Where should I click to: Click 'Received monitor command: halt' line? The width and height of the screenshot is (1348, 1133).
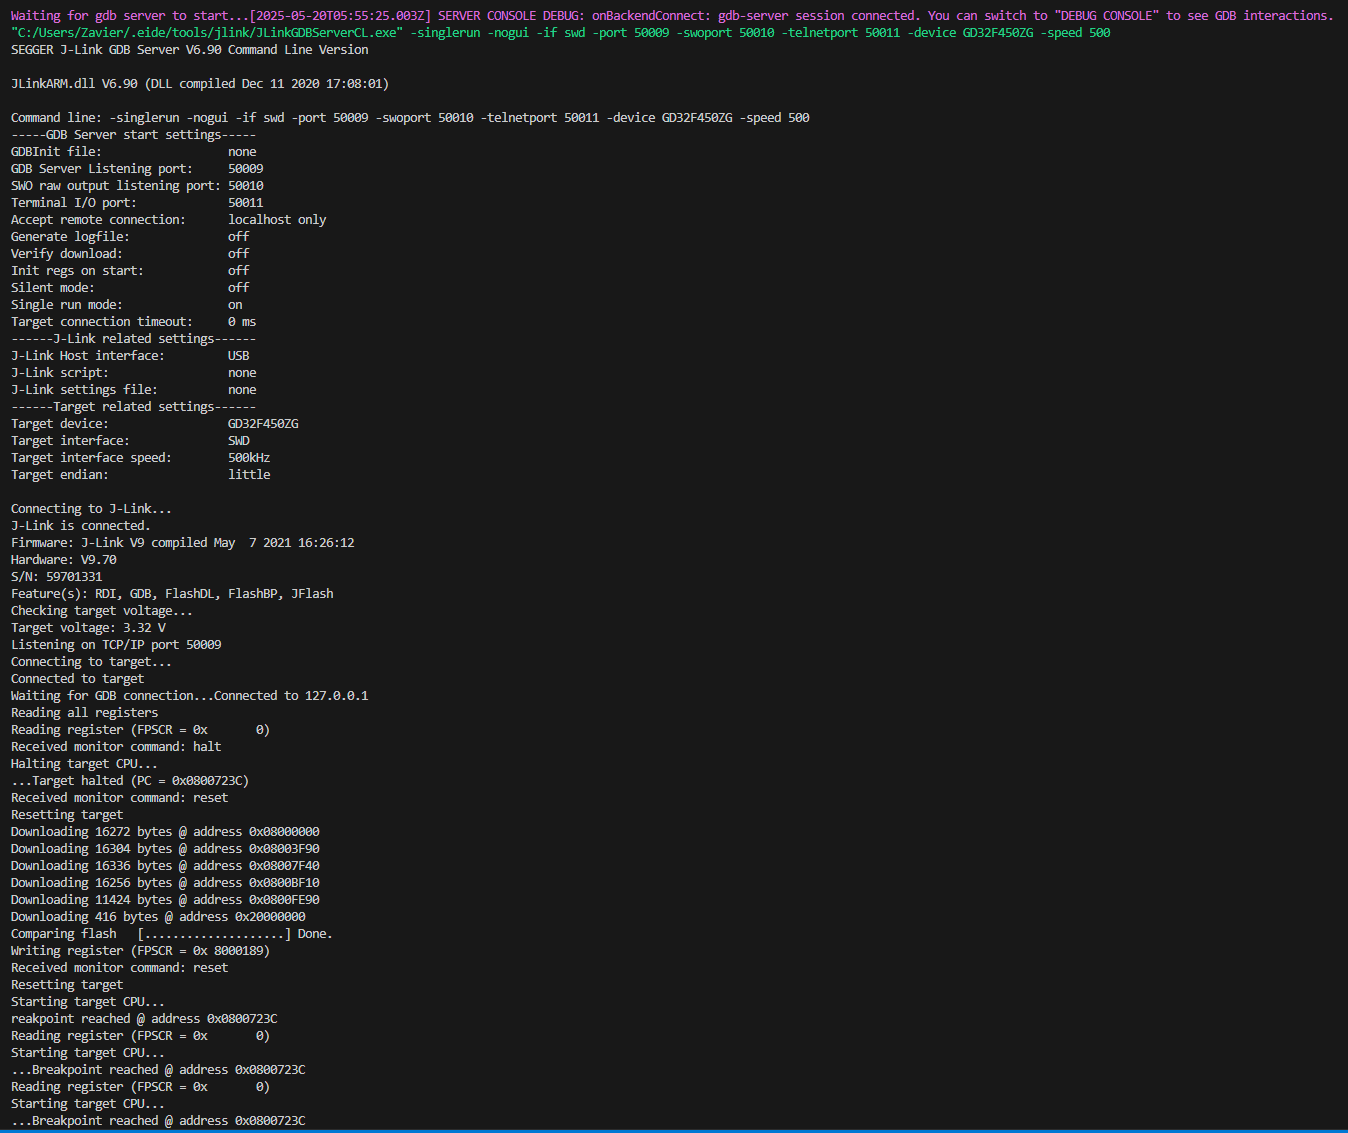tap(116, 747)
